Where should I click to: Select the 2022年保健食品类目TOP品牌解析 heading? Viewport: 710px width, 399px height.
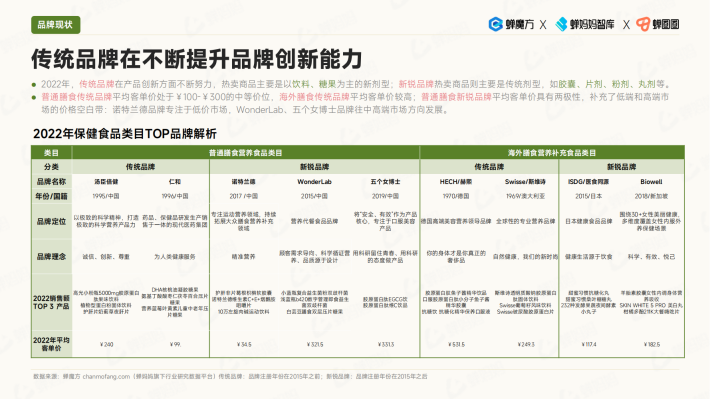coord(125,134)
